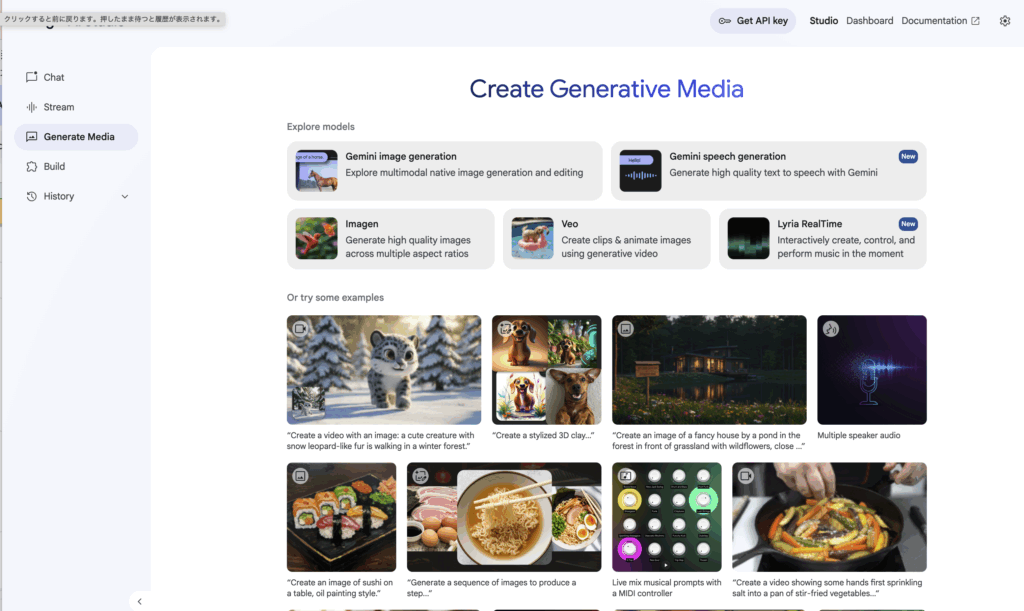This screenshot has height=611, width=1024.
Task: Open the Dashboard tab
Action: click(x=869, y=21)
